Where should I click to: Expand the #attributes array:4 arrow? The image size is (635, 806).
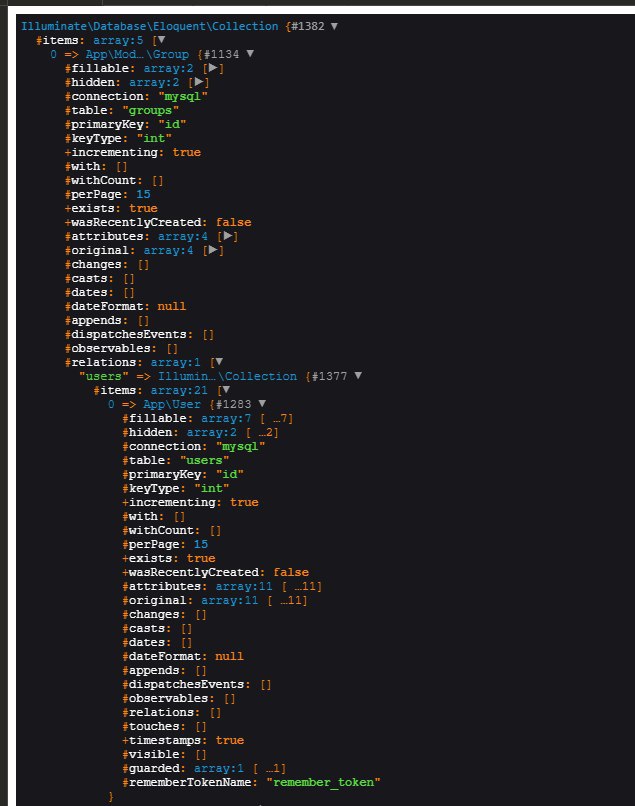click(x=227, y=236)
